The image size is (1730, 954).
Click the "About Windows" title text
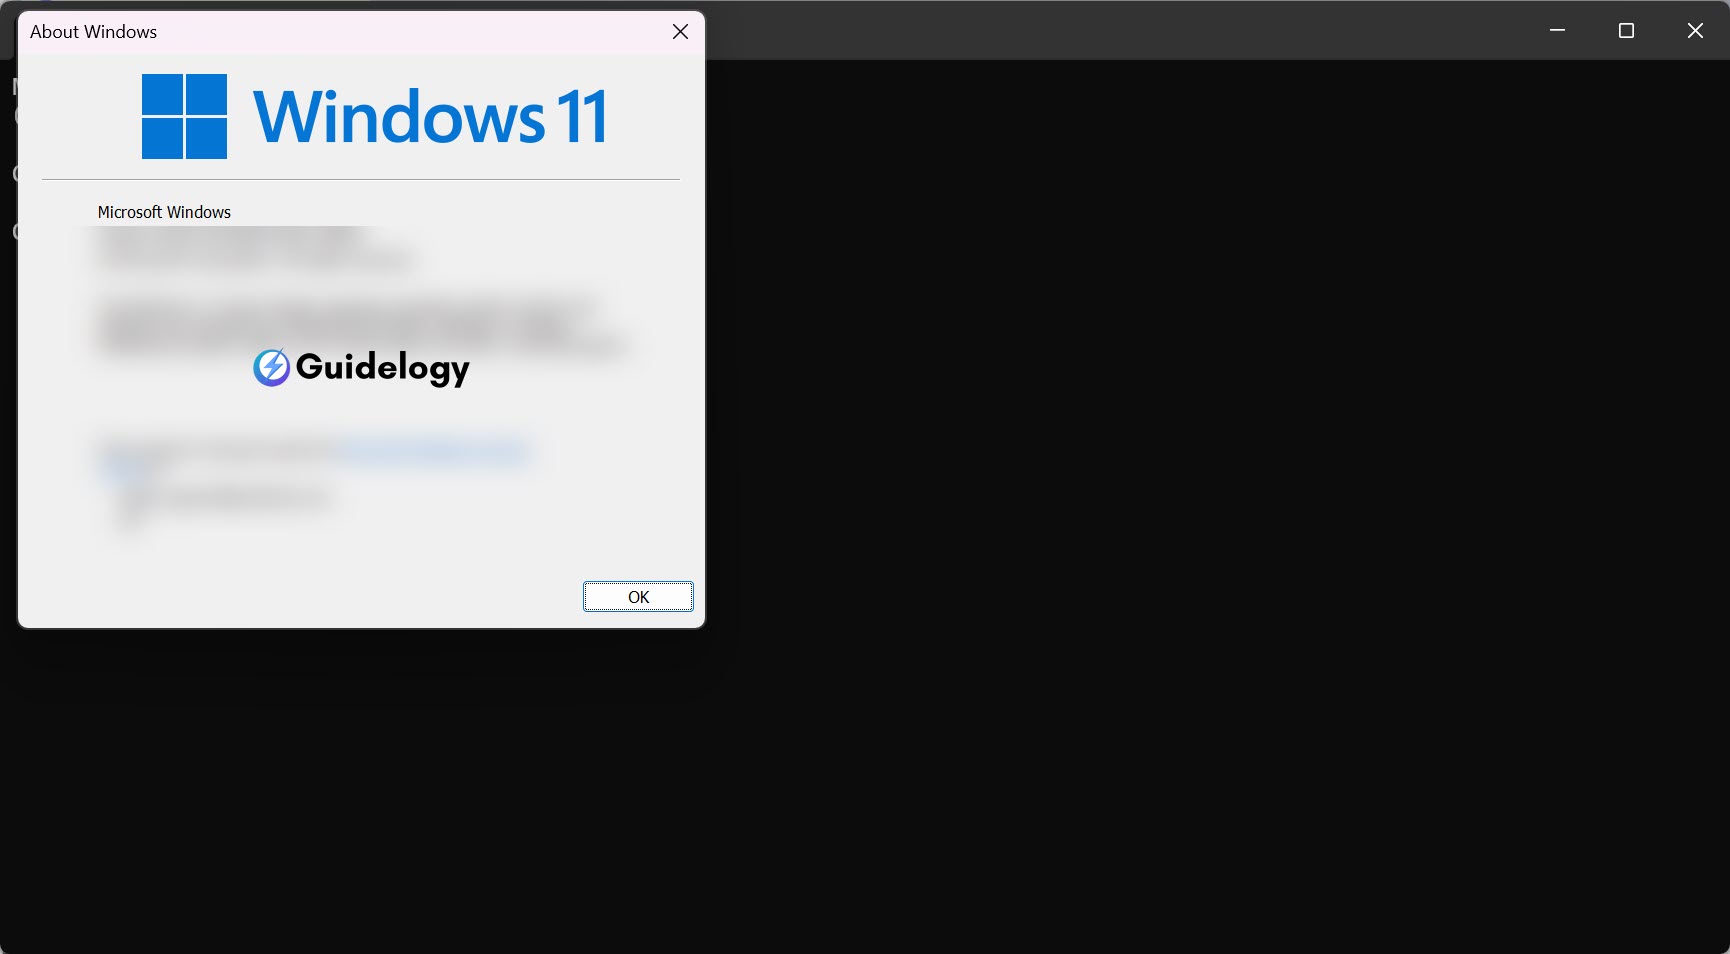pyautogui.click(x=93, y=32)
